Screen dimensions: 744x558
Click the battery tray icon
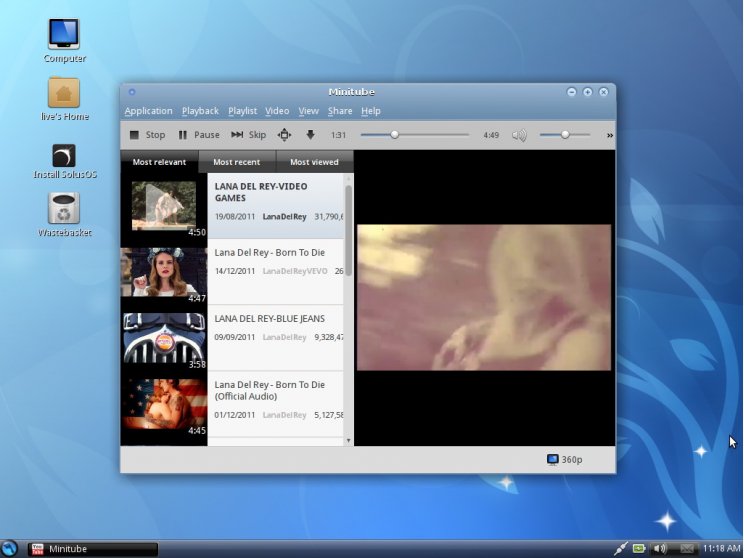[639, 549]
